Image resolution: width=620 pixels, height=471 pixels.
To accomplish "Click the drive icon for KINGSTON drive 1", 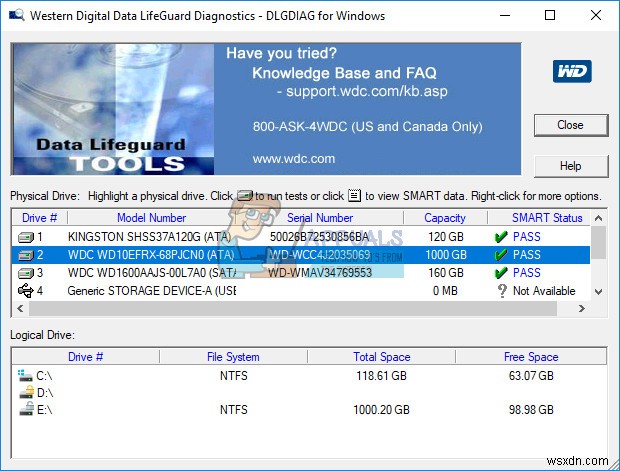I will tap(26, 237).
